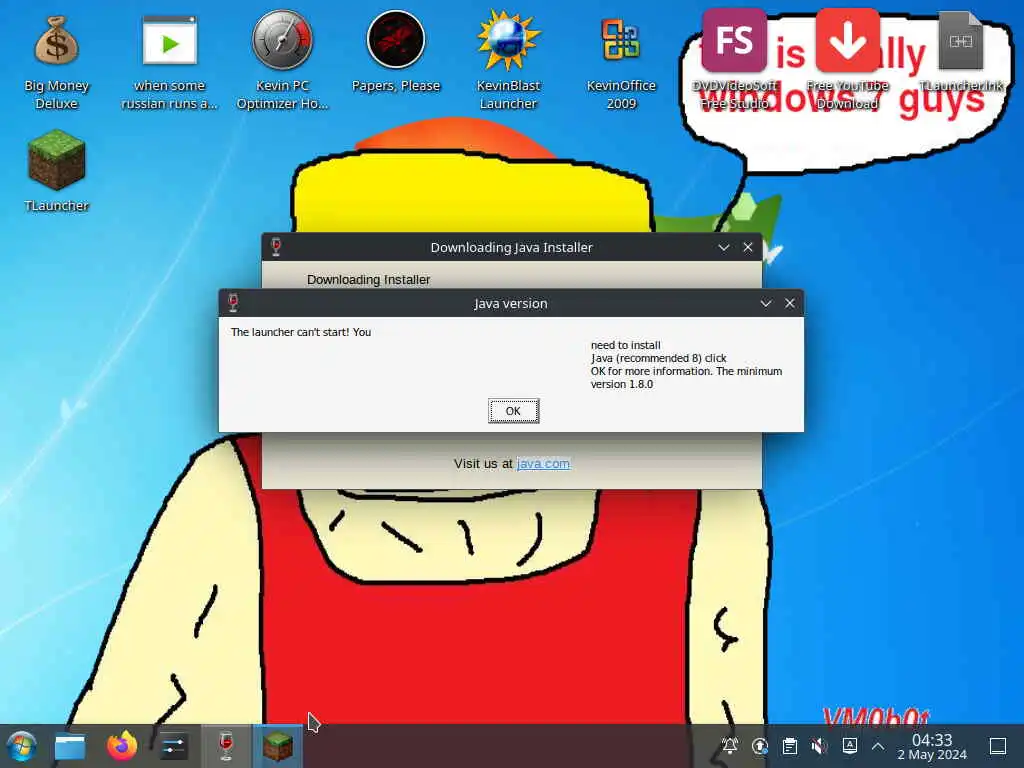Click Java version title bar text

coord(511,303)
